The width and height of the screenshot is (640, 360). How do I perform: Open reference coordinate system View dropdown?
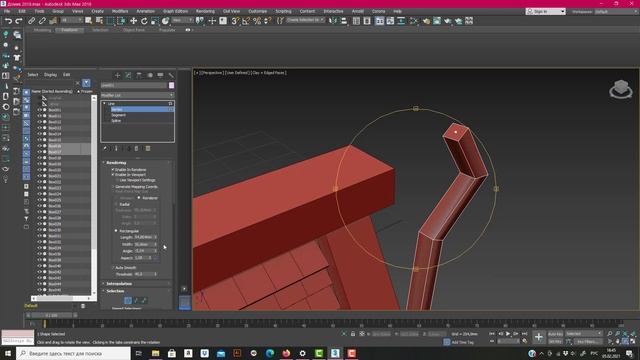(x=182, y=20)
